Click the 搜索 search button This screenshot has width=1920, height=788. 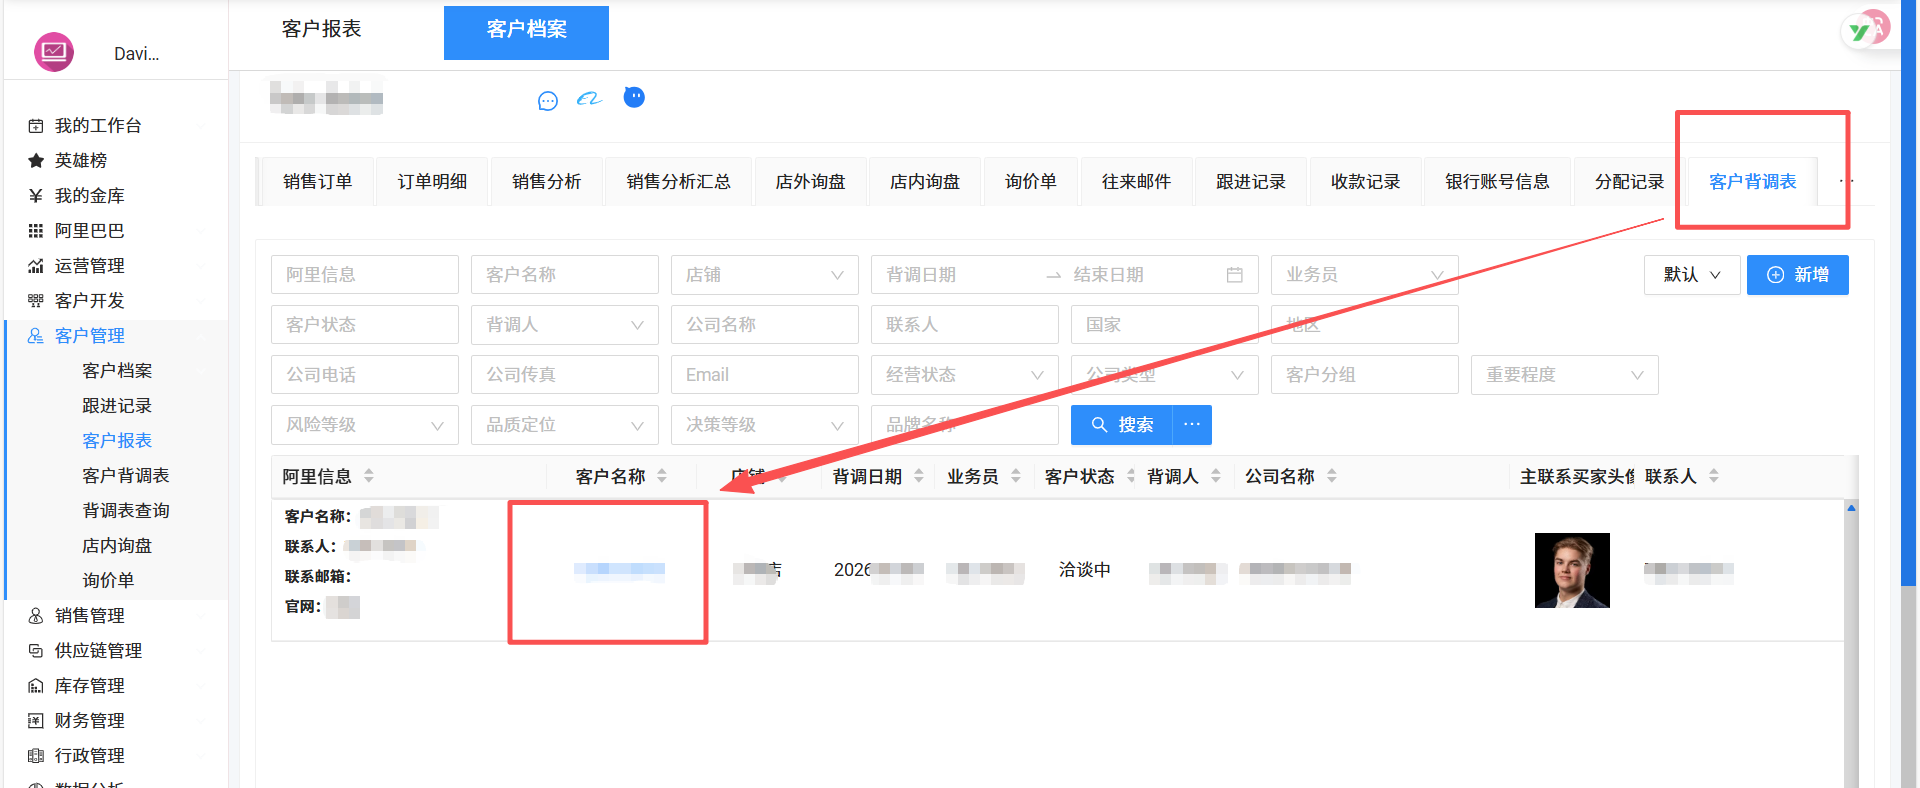point(1122,425)
